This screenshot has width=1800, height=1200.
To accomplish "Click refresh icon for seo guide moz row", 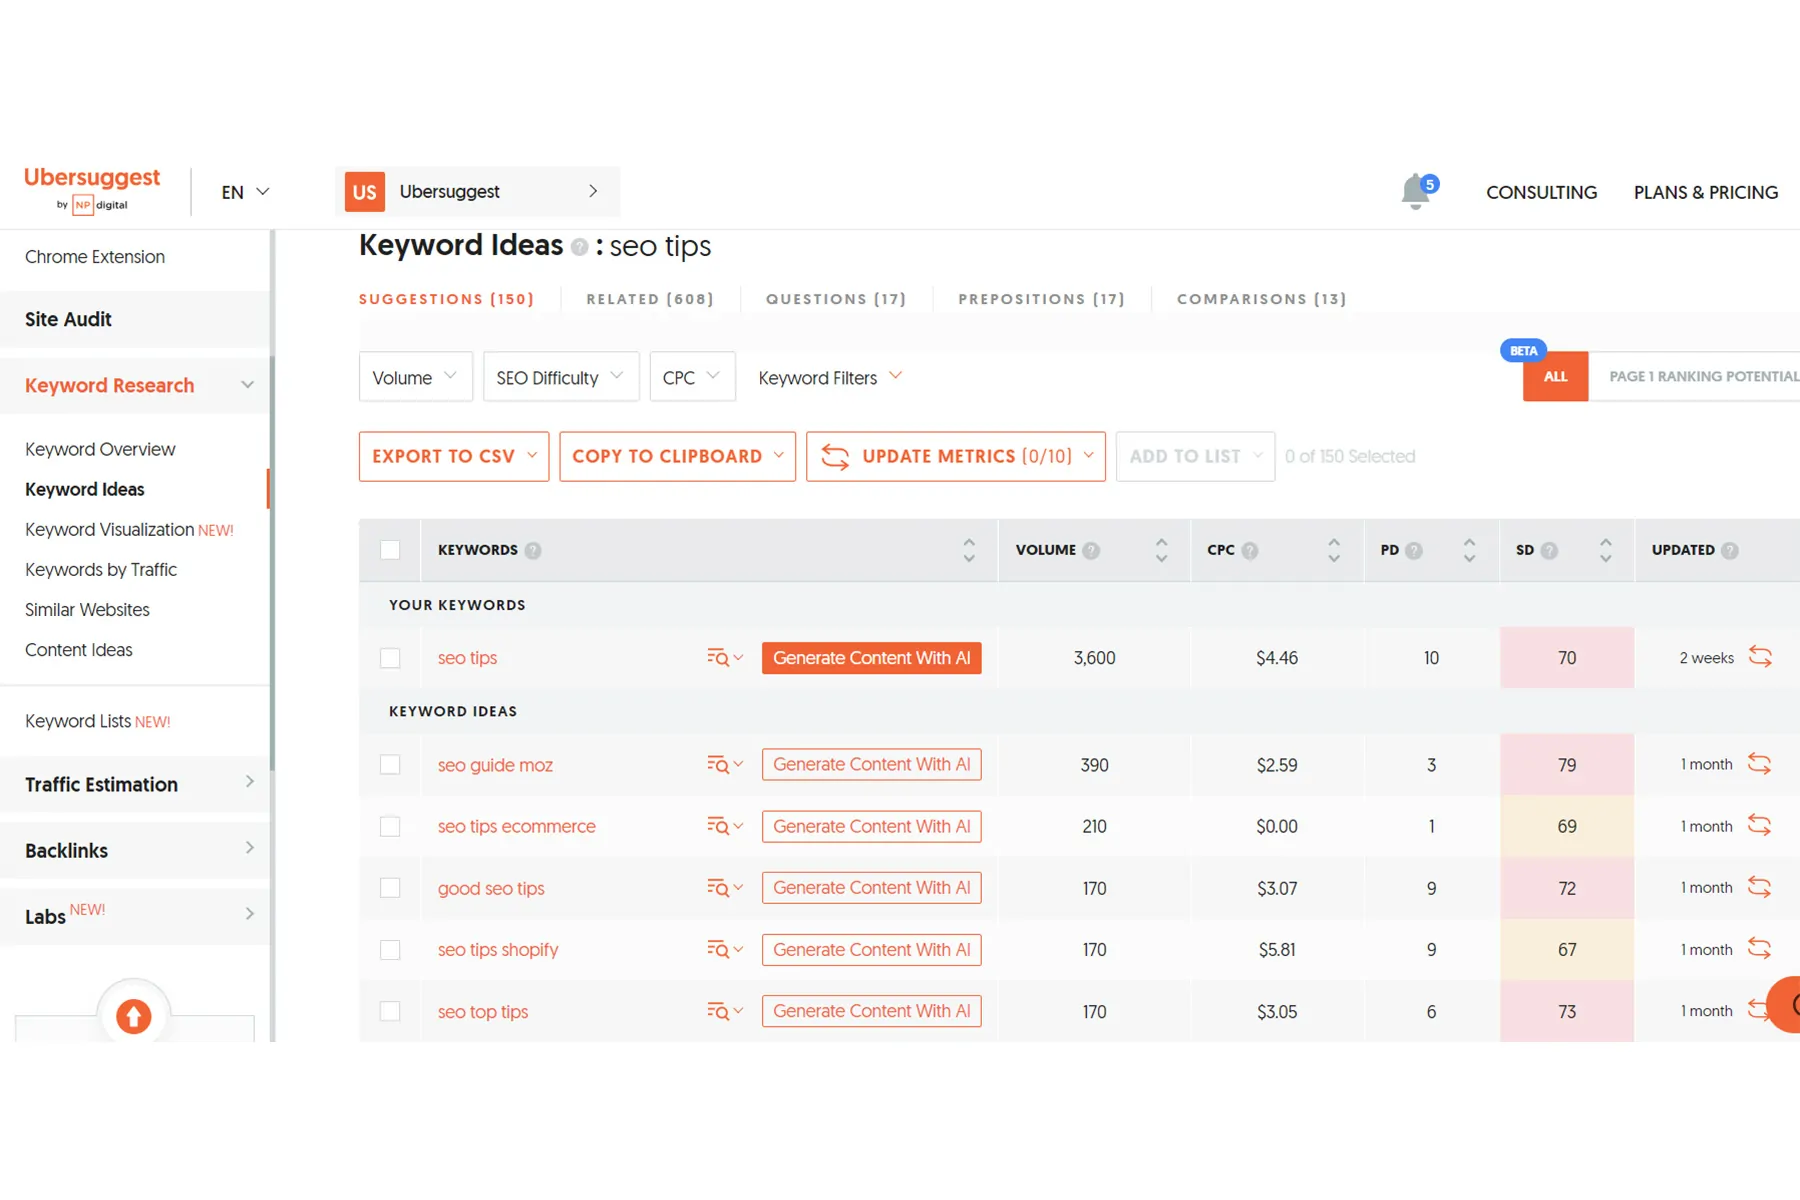I will click(x=1759, y=764).
